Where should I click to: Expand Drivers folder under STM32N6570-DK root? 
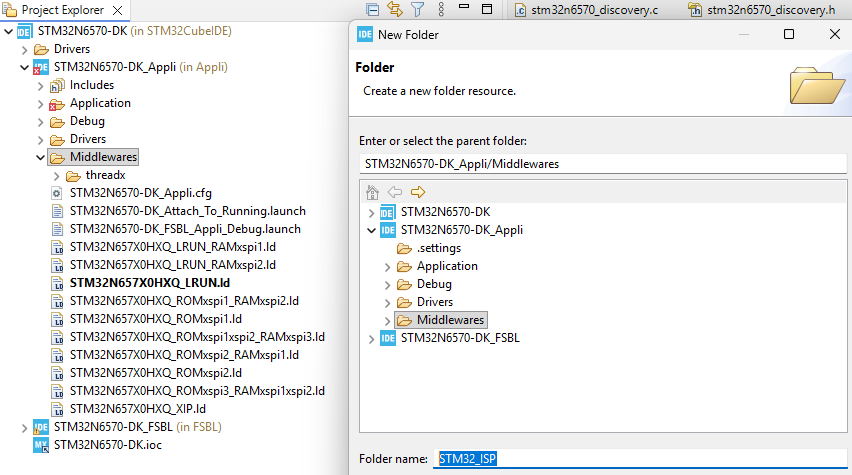pyautogui.click(x=24, y=50)
